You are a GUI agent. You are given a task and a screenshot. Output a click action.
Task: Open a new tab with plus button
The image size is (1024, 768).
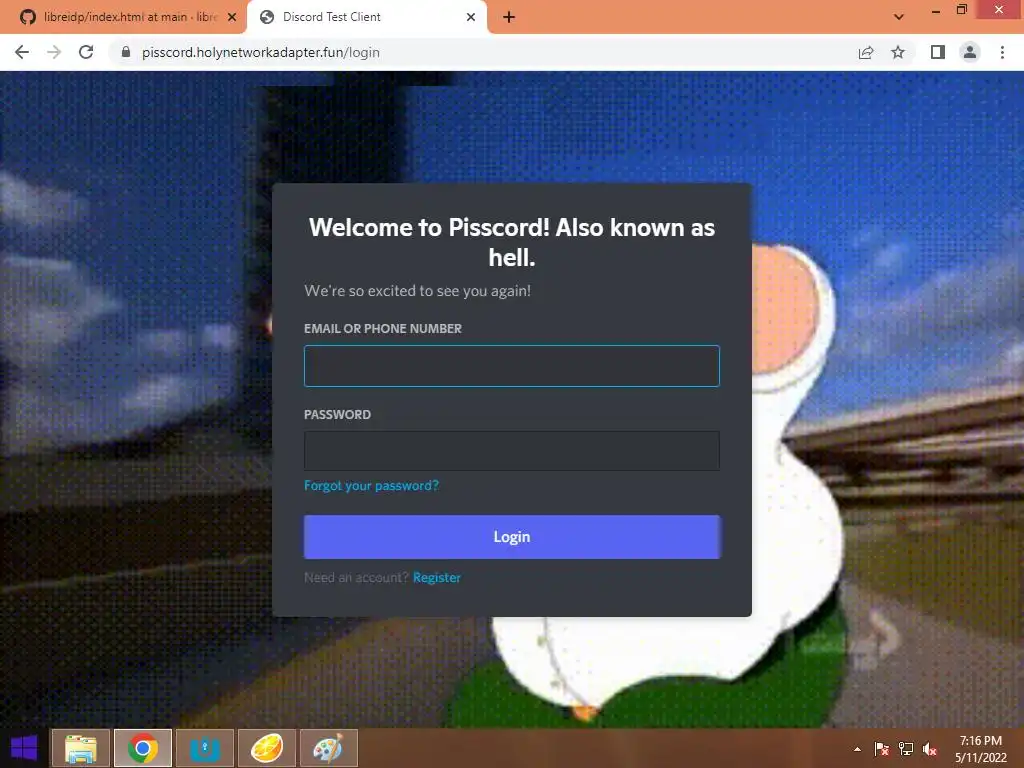point(509,17)
